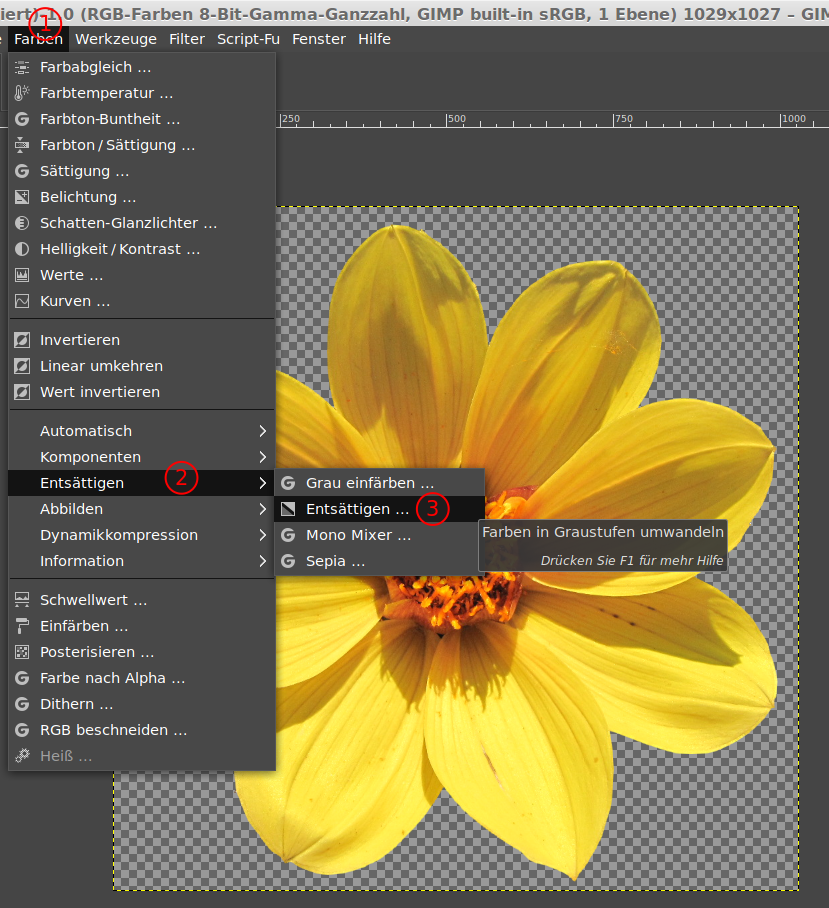This screenshot has width=829, height=908.
Task: Click the Kurven curve icon
Action: tap(22, 301)
